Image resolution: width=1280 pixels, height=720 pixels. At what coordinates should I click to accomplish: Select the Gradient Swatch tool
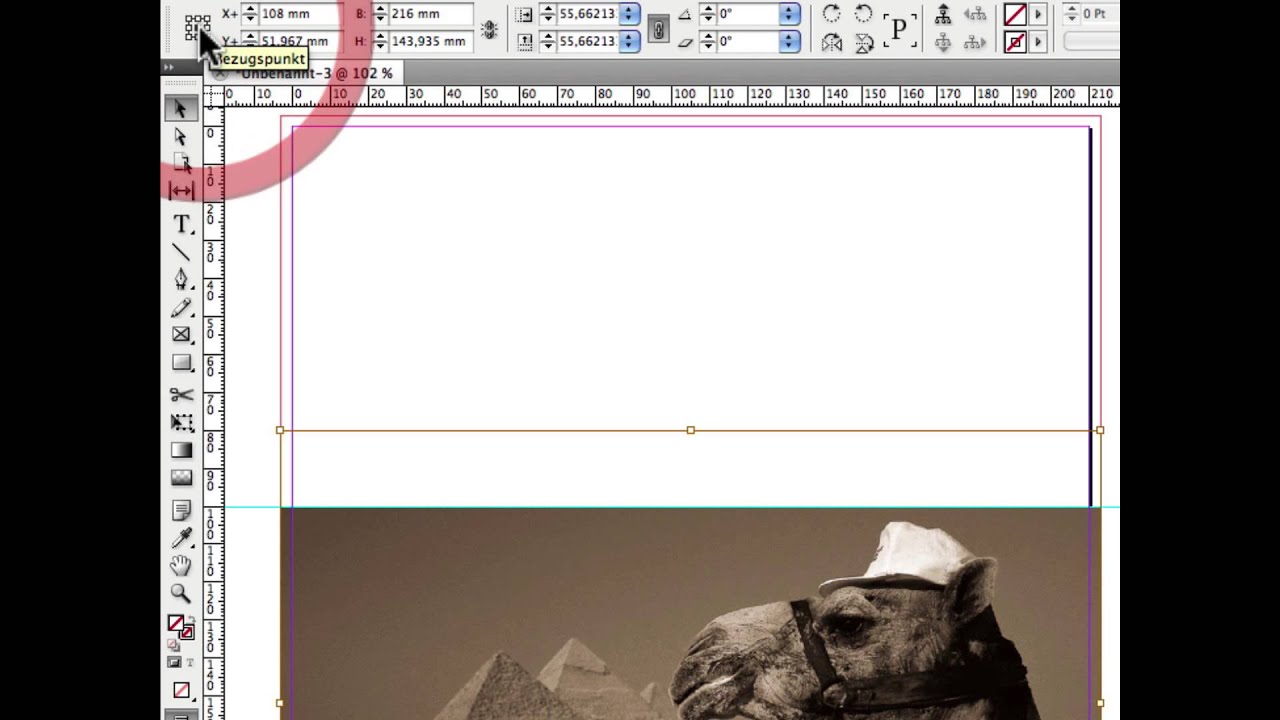(x=181, y=451)
